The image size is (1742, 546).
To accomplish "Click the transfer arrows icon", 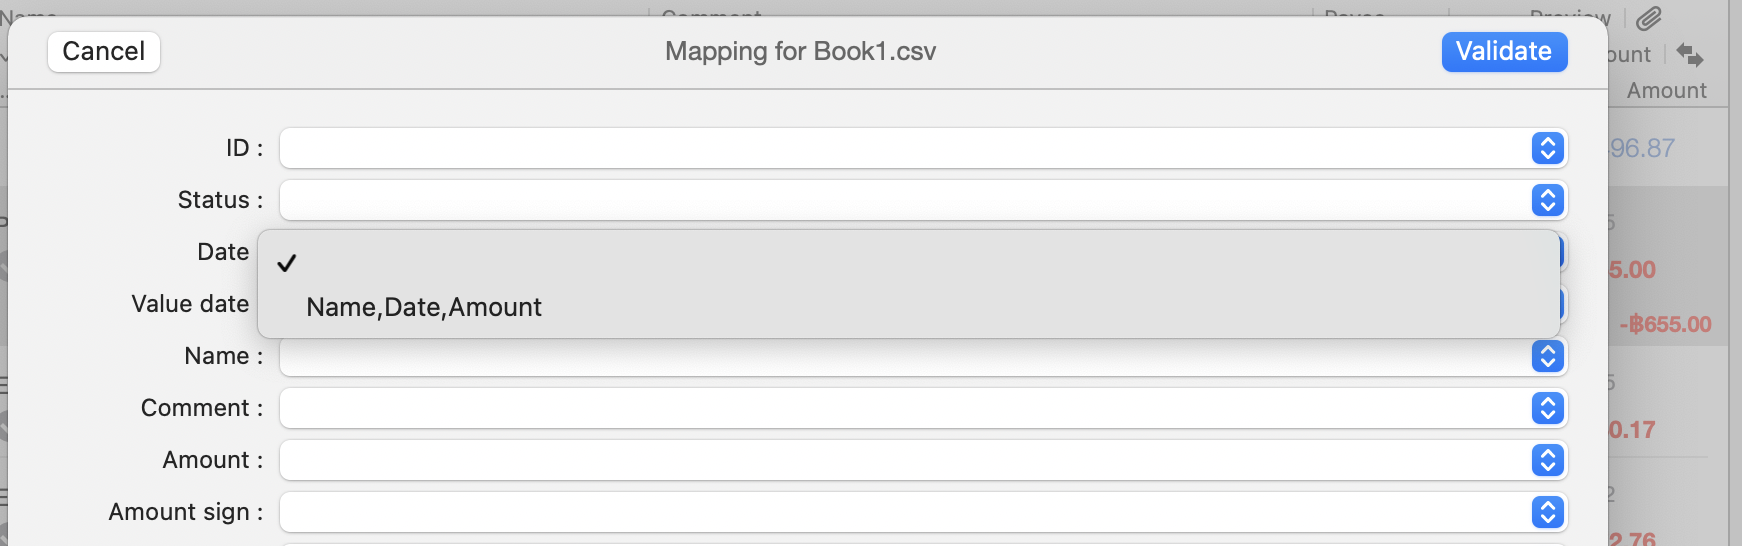I will 1690,54.
